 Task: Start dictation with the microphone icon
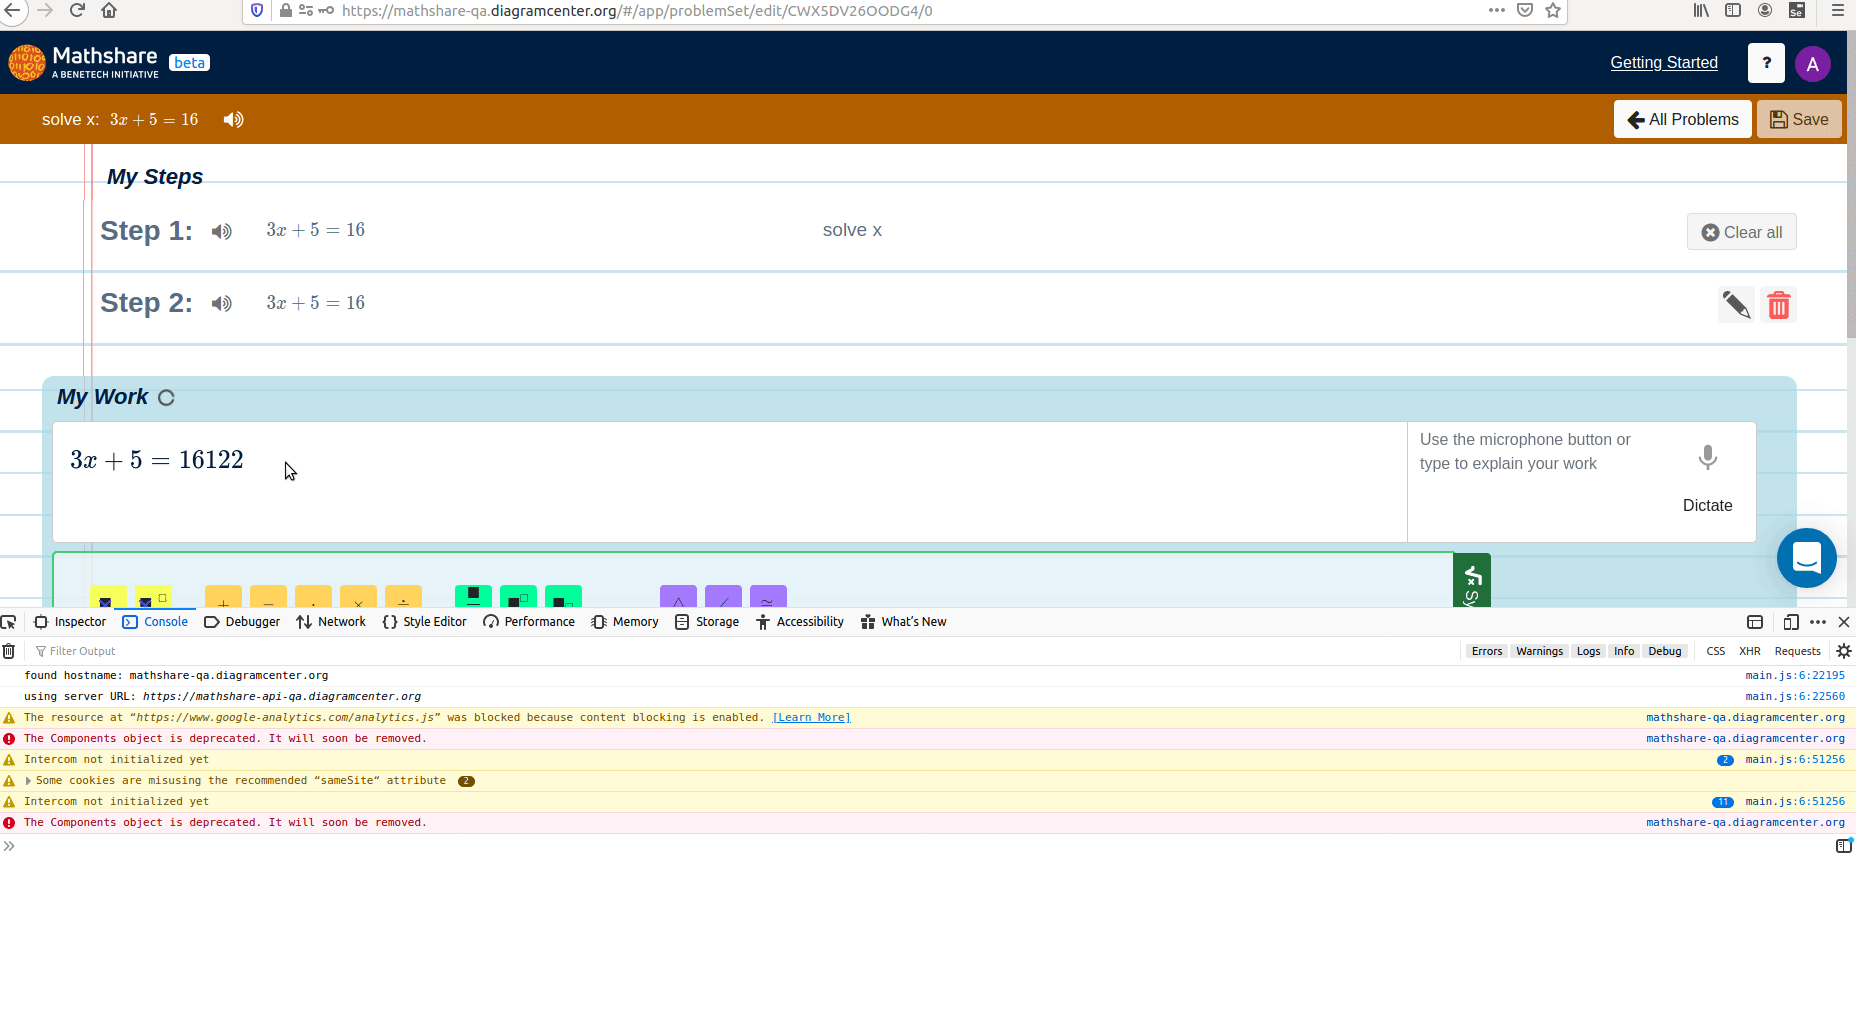1707,457
